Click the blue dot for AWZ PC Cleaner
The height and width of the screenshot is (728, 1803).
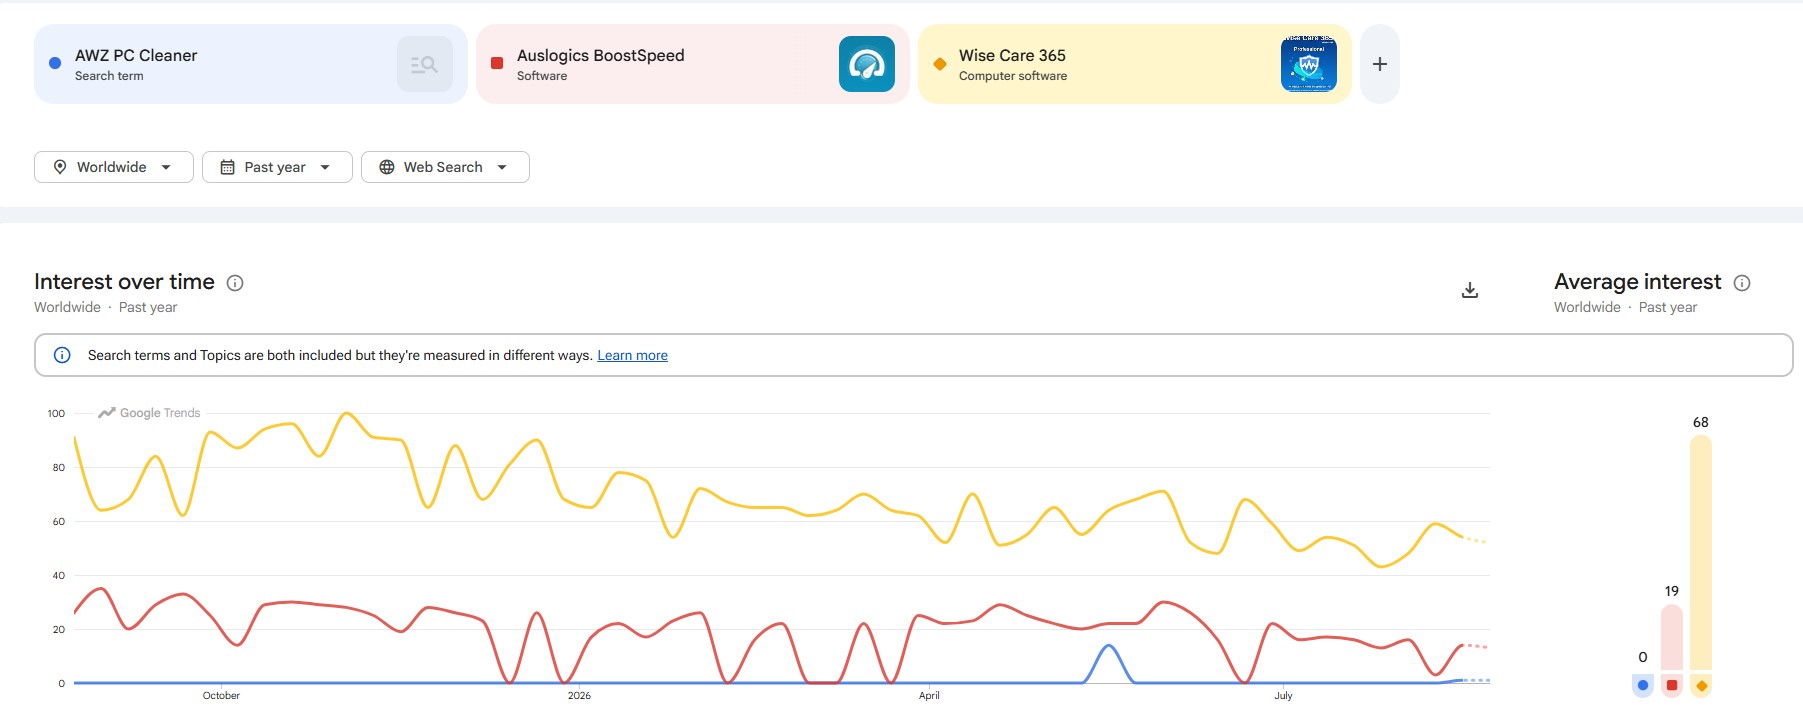click(x=55, y=64)
